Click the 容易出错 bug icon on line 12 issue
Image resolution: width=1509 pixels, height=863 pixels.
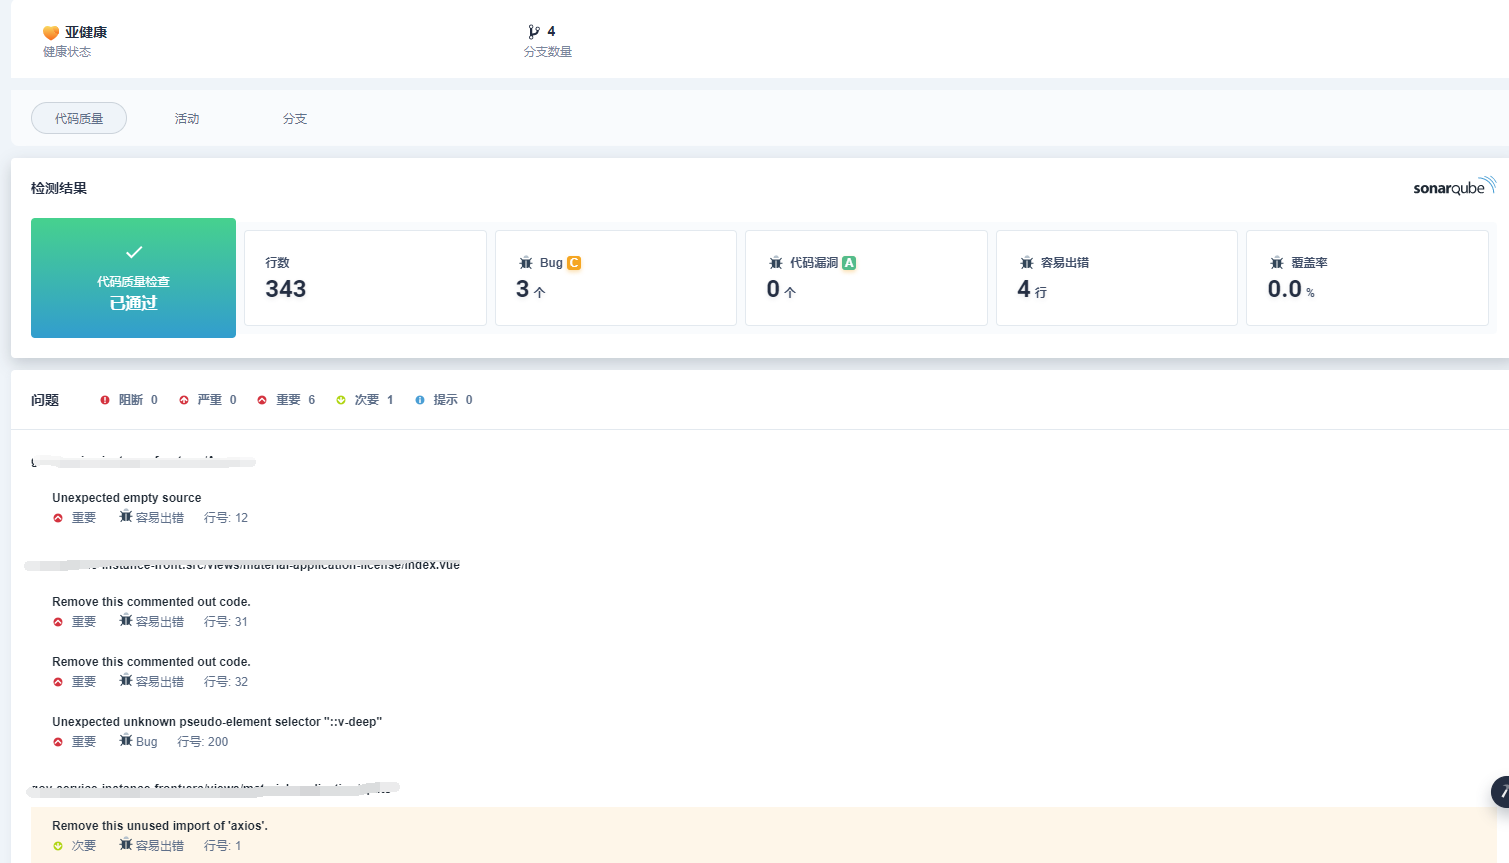click(x=126, y=517)
